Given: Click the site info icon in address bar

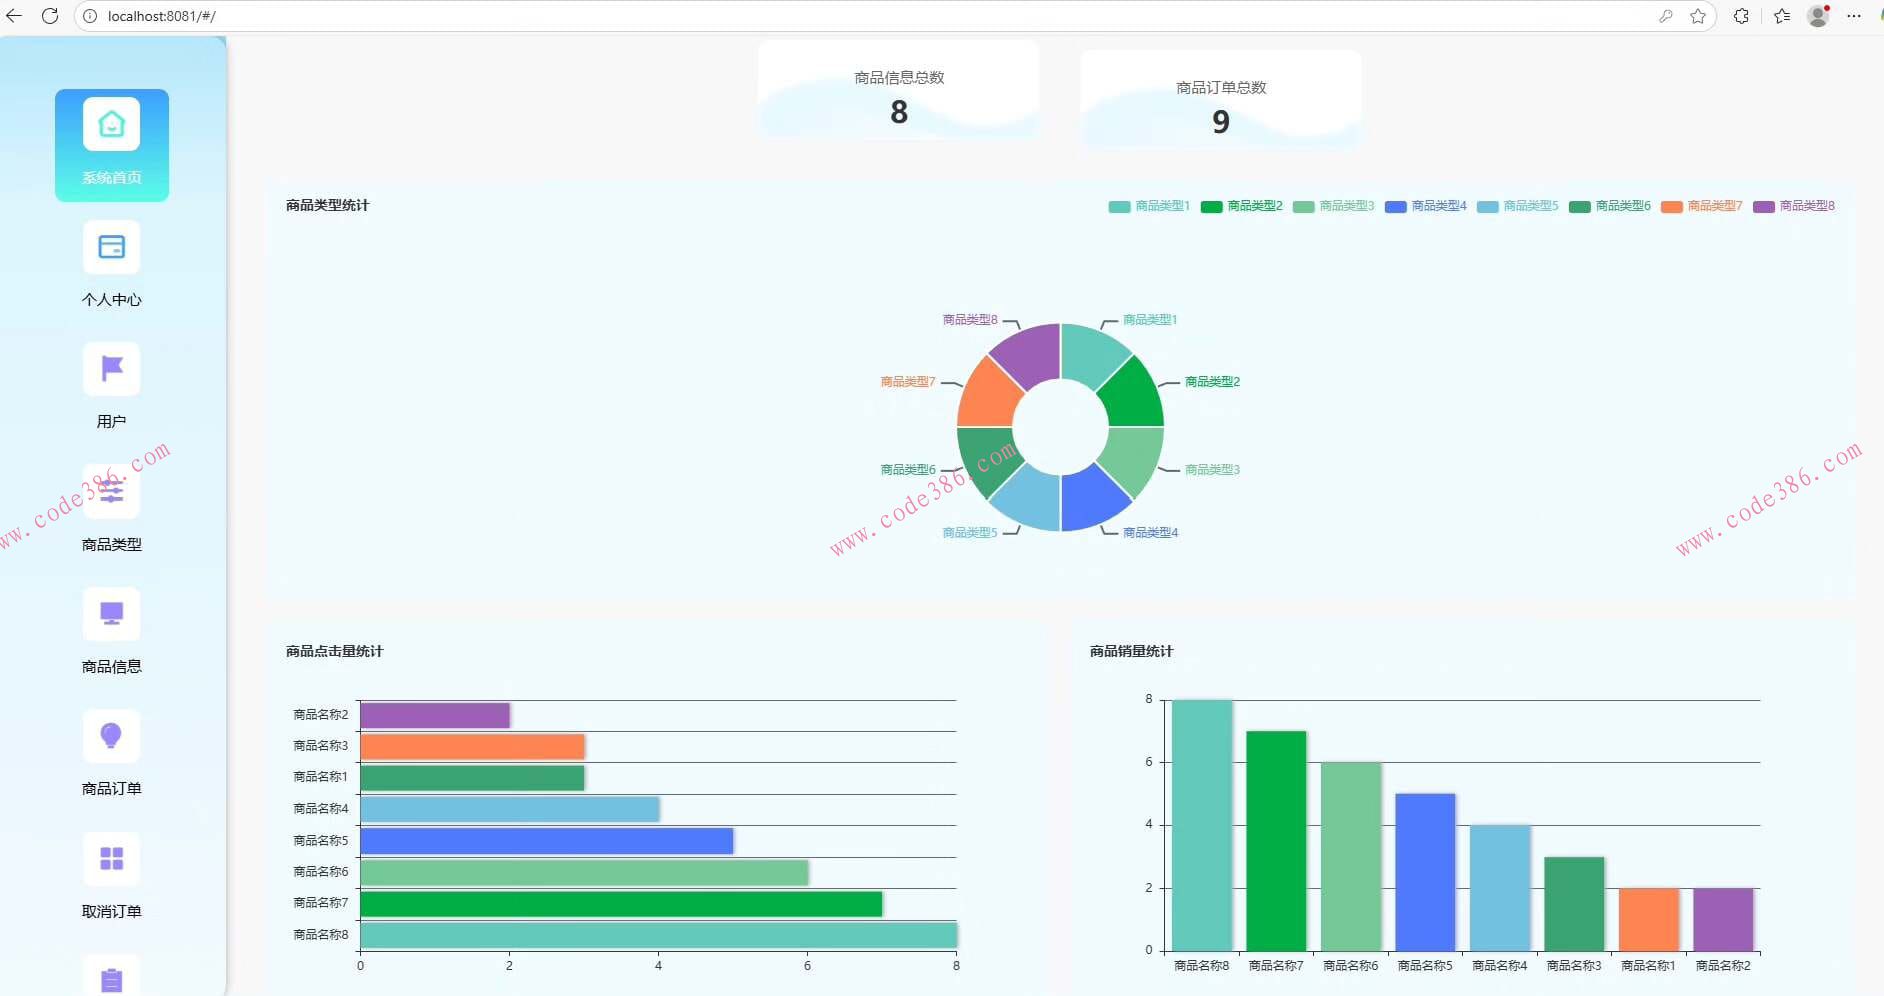Looking at the screenshot, I should coord(90,16).
